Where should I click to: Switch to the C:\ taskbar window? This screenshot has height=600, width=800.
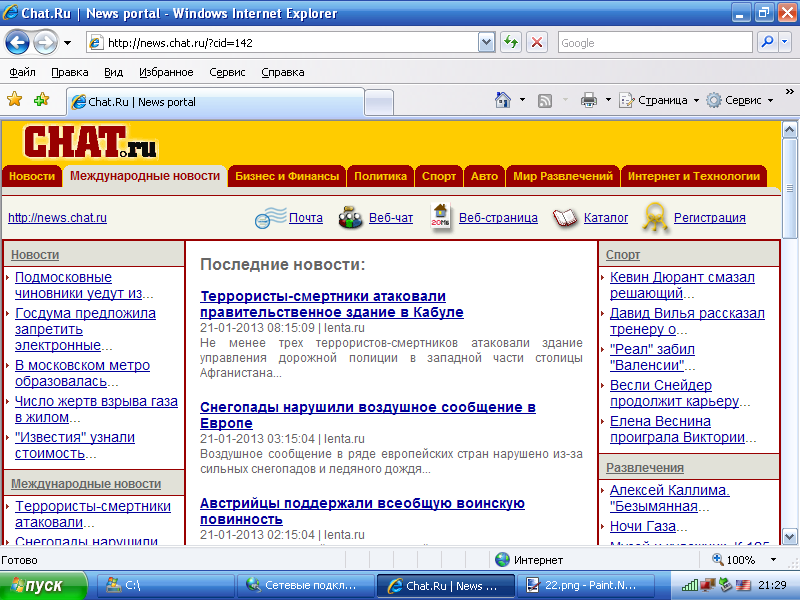click(x=165, y=585)
